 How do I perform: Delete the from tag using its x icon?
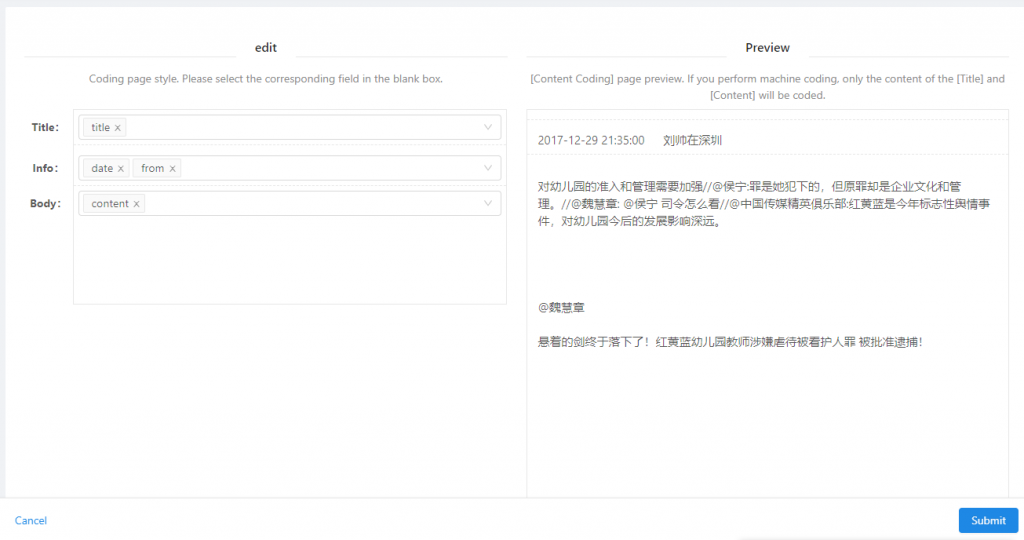point(173,169)
